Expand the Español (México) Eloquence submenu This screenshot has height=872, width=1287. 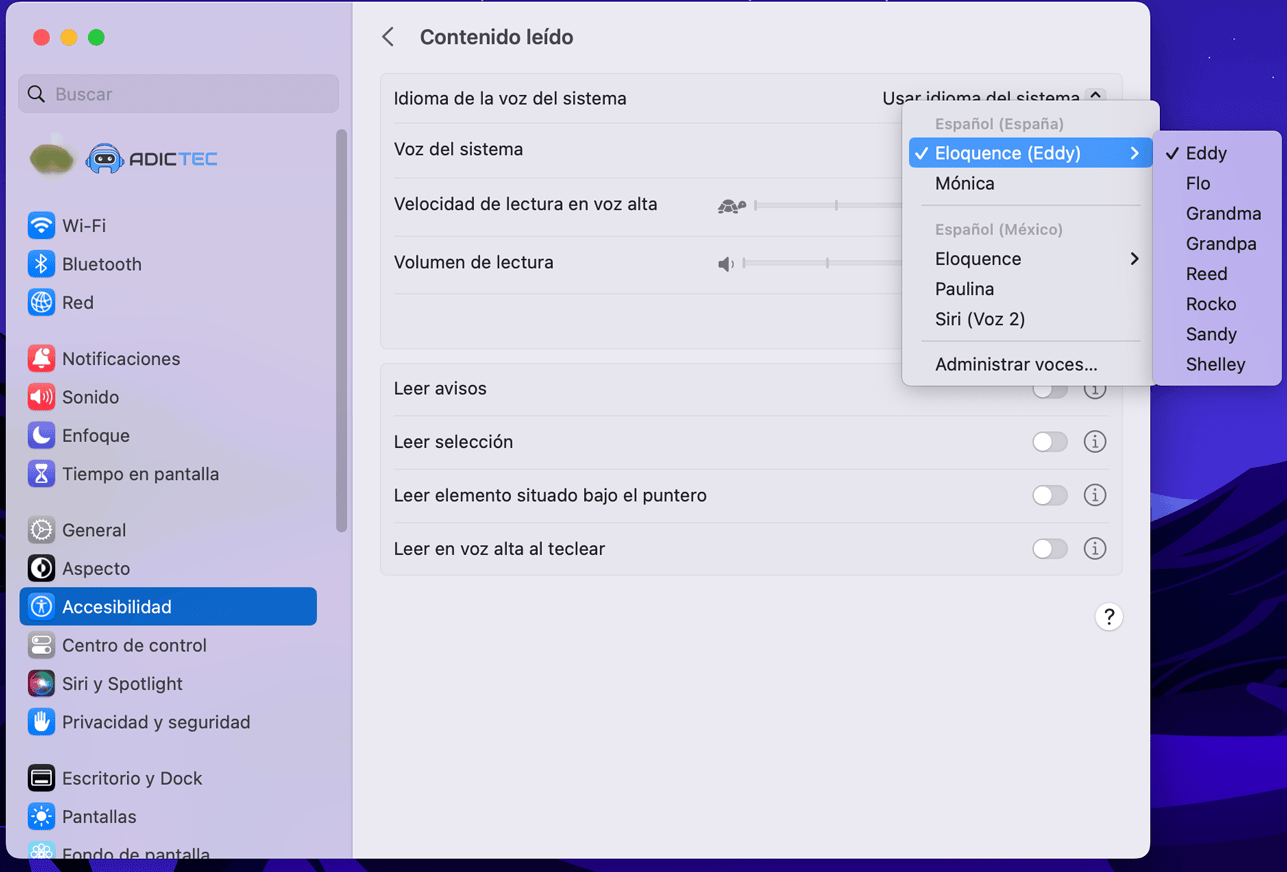click(1134, 258)
